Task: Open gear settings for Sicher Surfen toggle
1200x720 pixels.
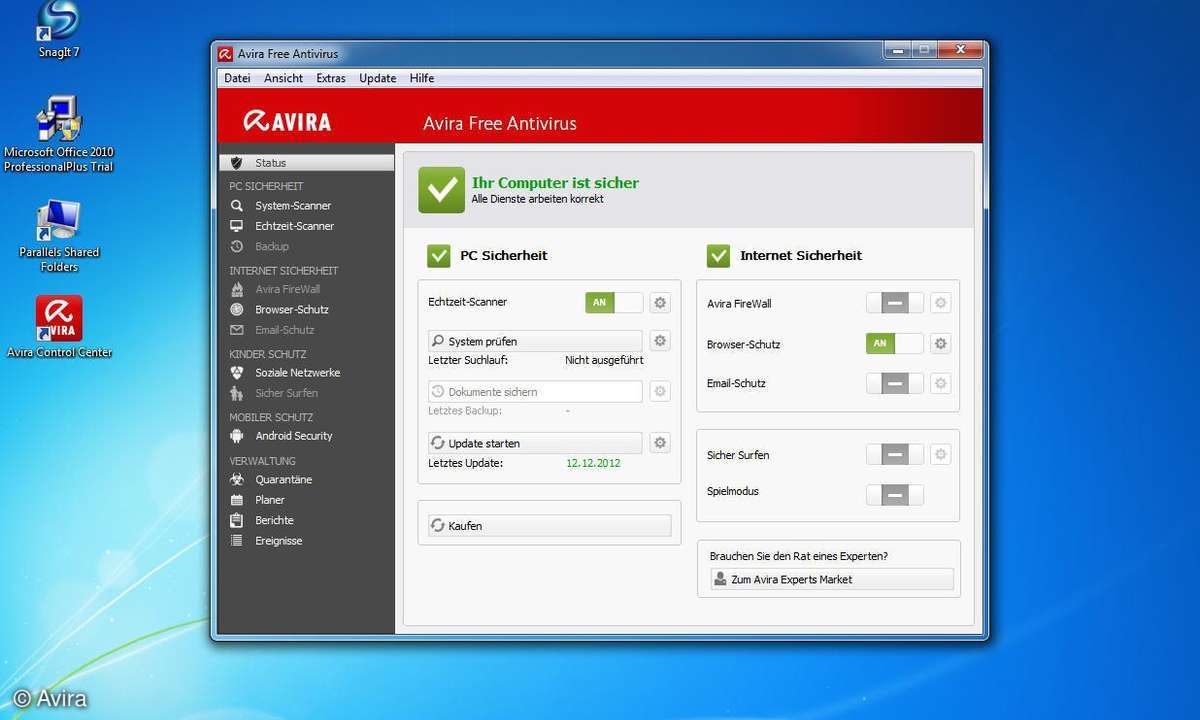Action: tap(940, 455)
